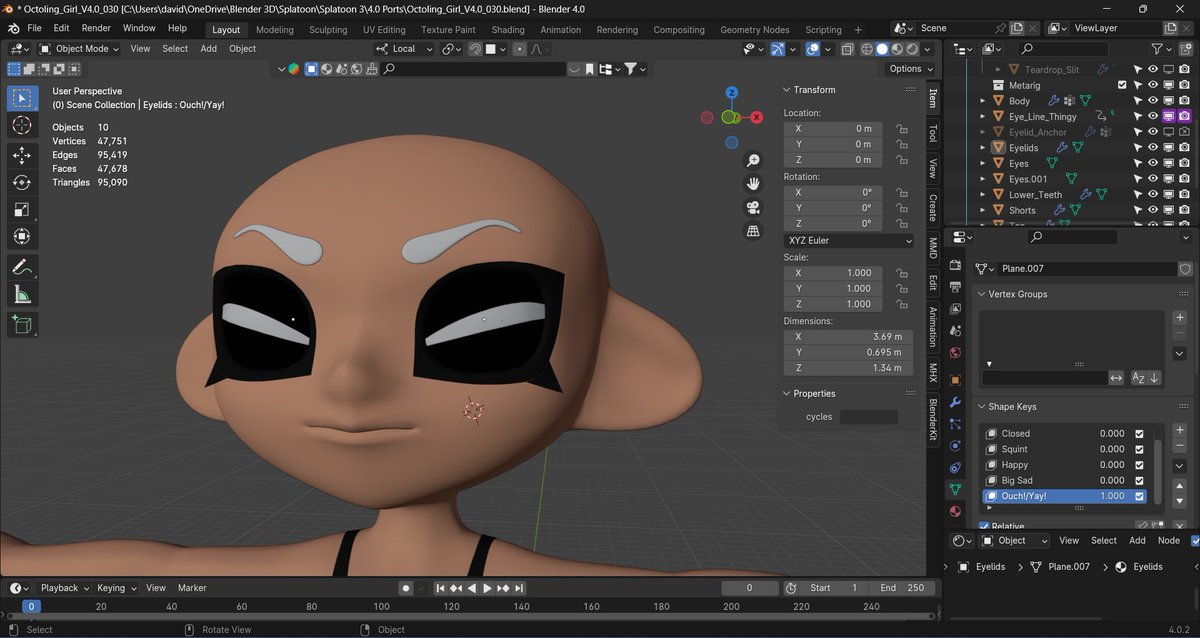
Task: Click the Z axis on navigation gizmo
Action: tap(732, 93)
